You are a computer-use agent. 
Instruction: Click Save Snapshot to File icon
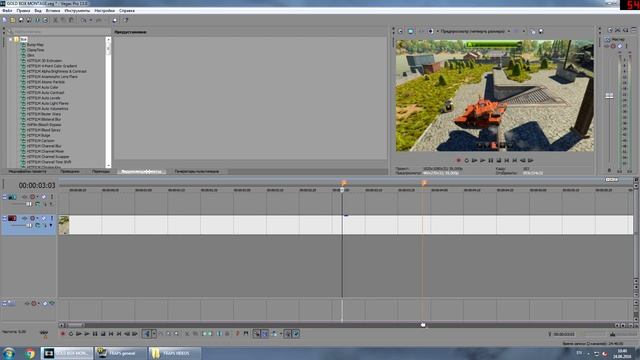click(541, 31)
